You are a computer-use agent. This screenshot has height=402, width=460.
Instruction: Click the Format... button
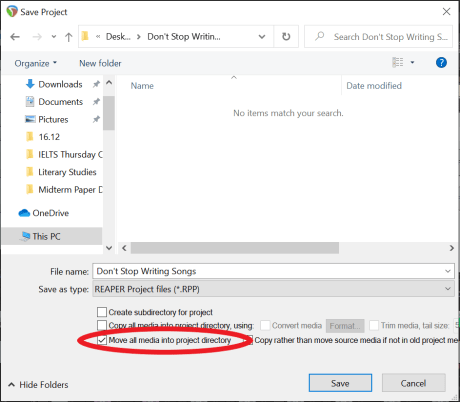click(345, 326)
